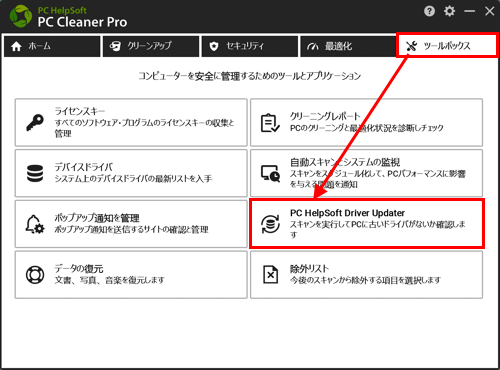Click the monitor-clock icon for auto scan
This screenshot has height=370, width=500.
(270, 173)
